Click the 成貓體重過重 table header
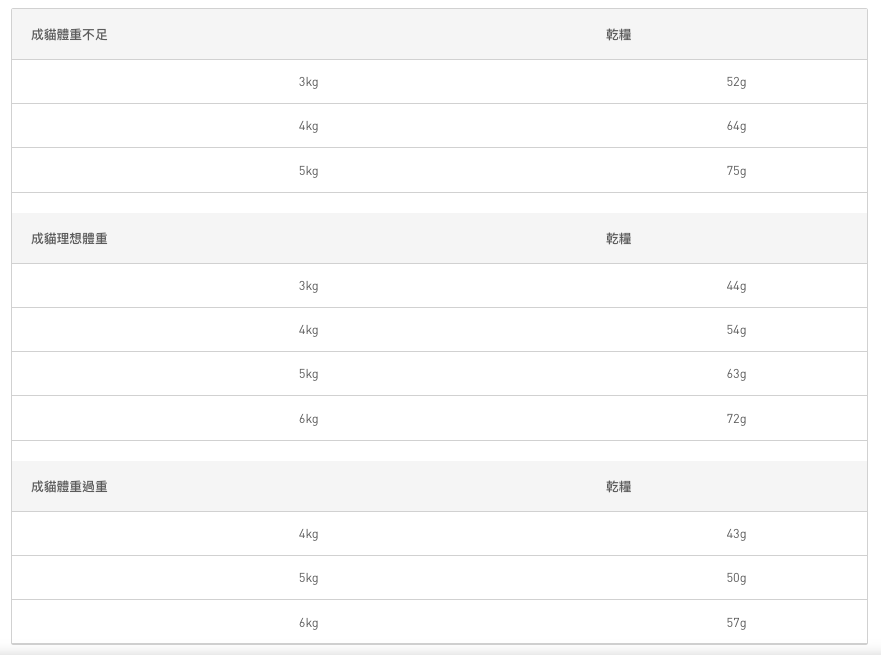881x655 pixels. pyautogui.click(x=70, y=487)
